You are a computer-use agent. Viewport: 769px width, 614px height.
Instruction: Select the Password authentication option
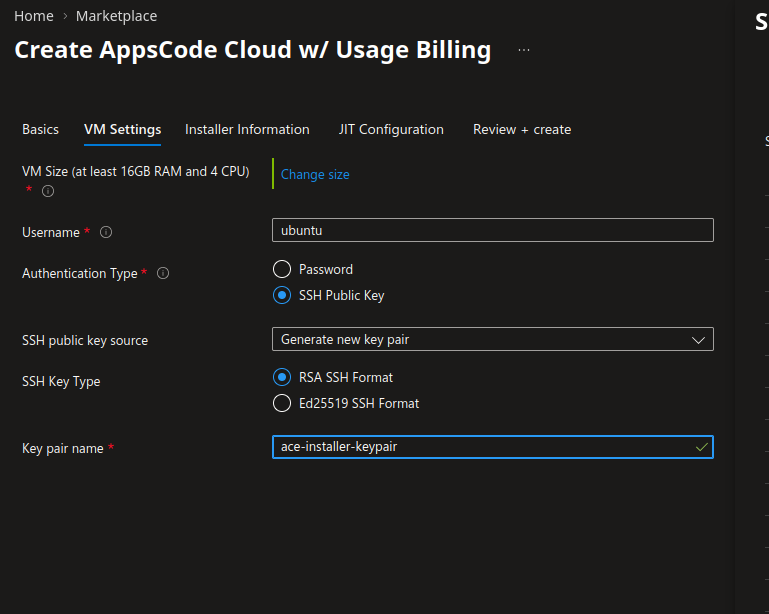coord(282,269)
